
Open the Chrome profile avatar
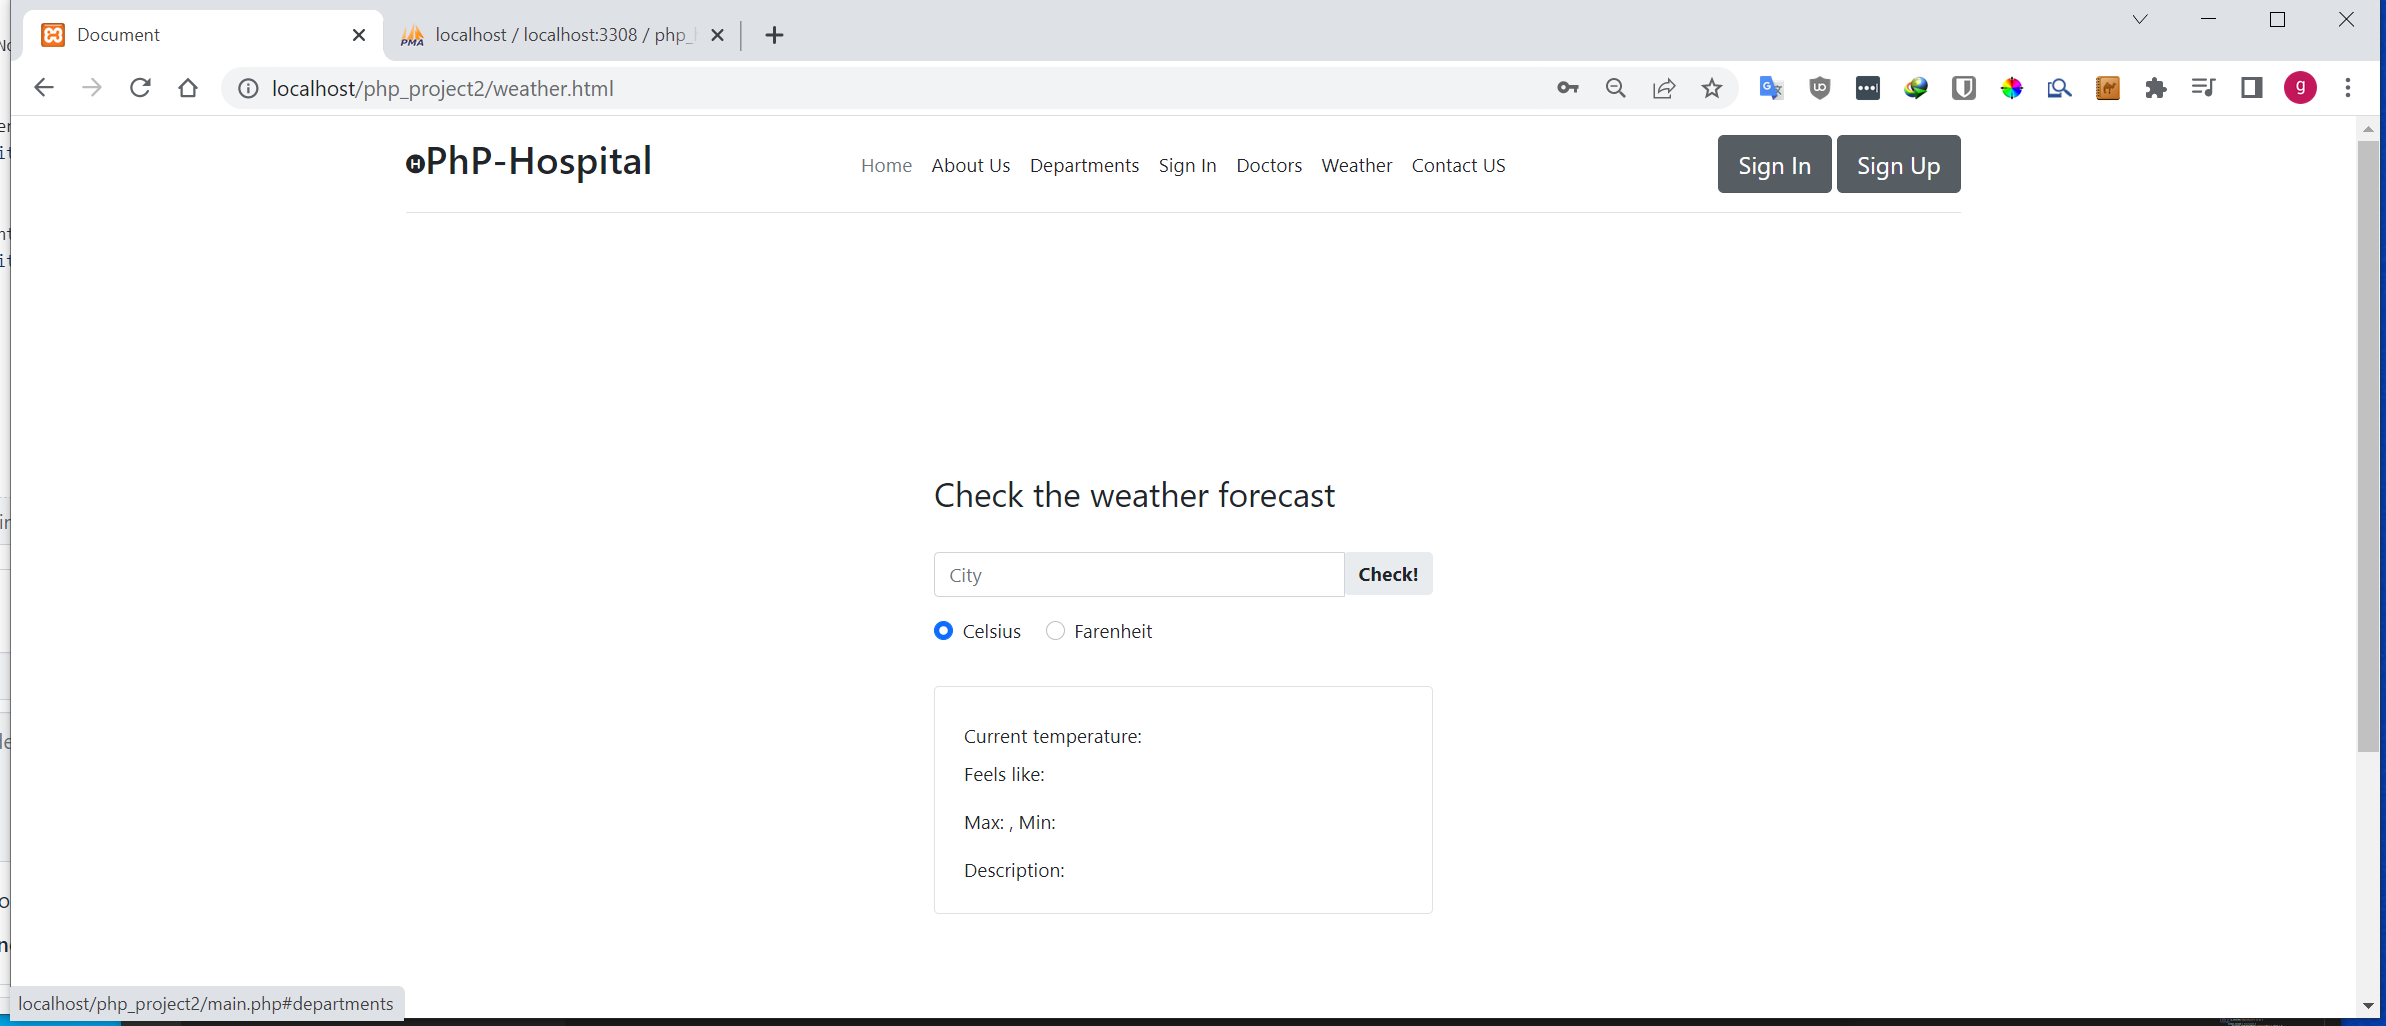(2300, 88)
